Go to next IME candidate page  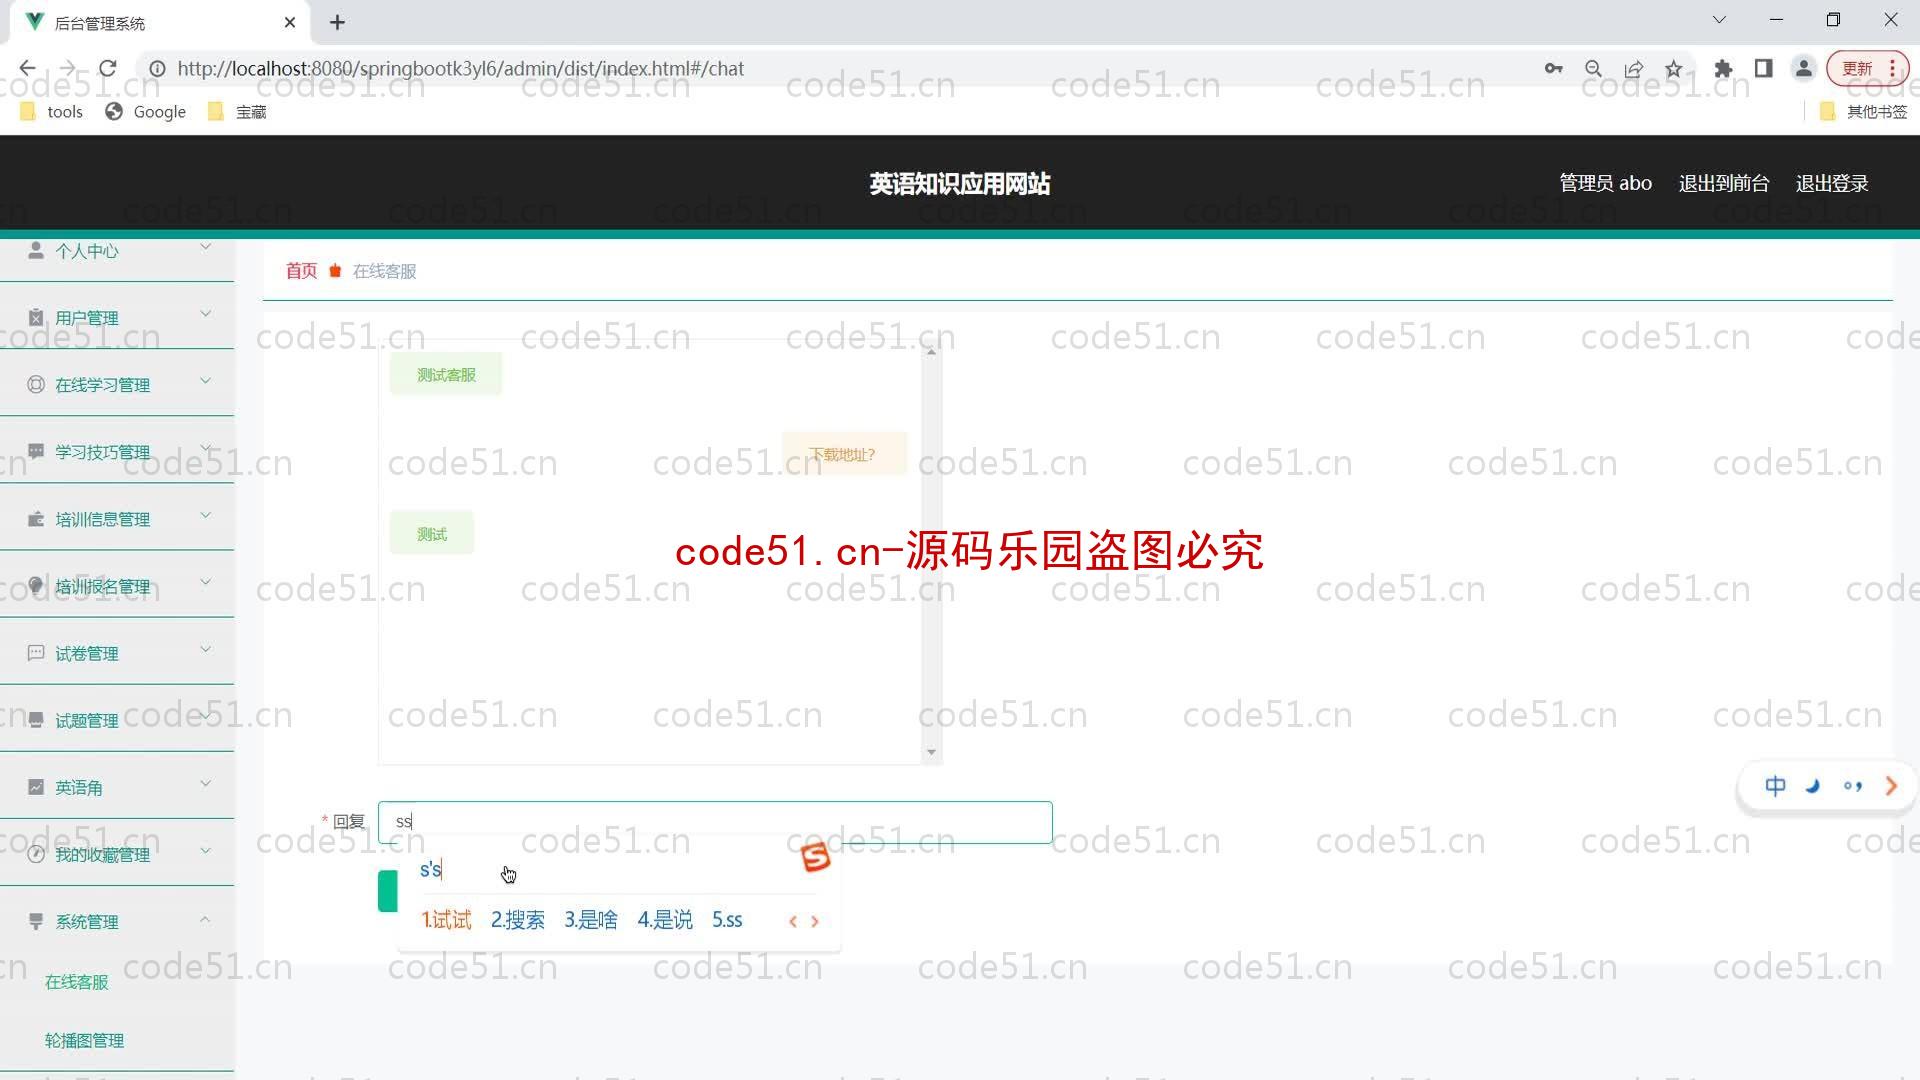815,921
